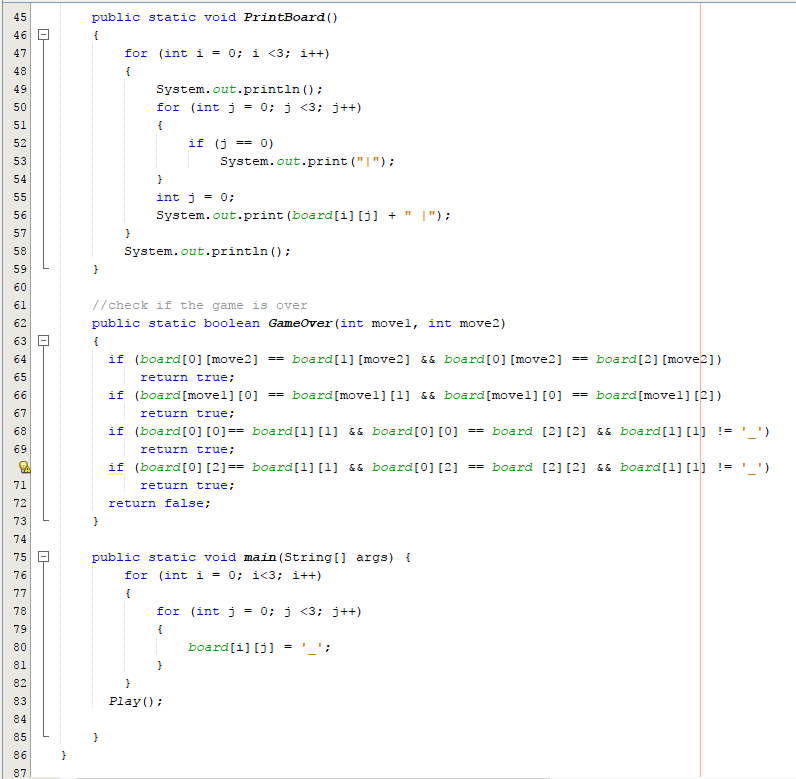Click line number 45 in gutter
The width and height of the screenshot is (796, 779).
coord(20,17)
